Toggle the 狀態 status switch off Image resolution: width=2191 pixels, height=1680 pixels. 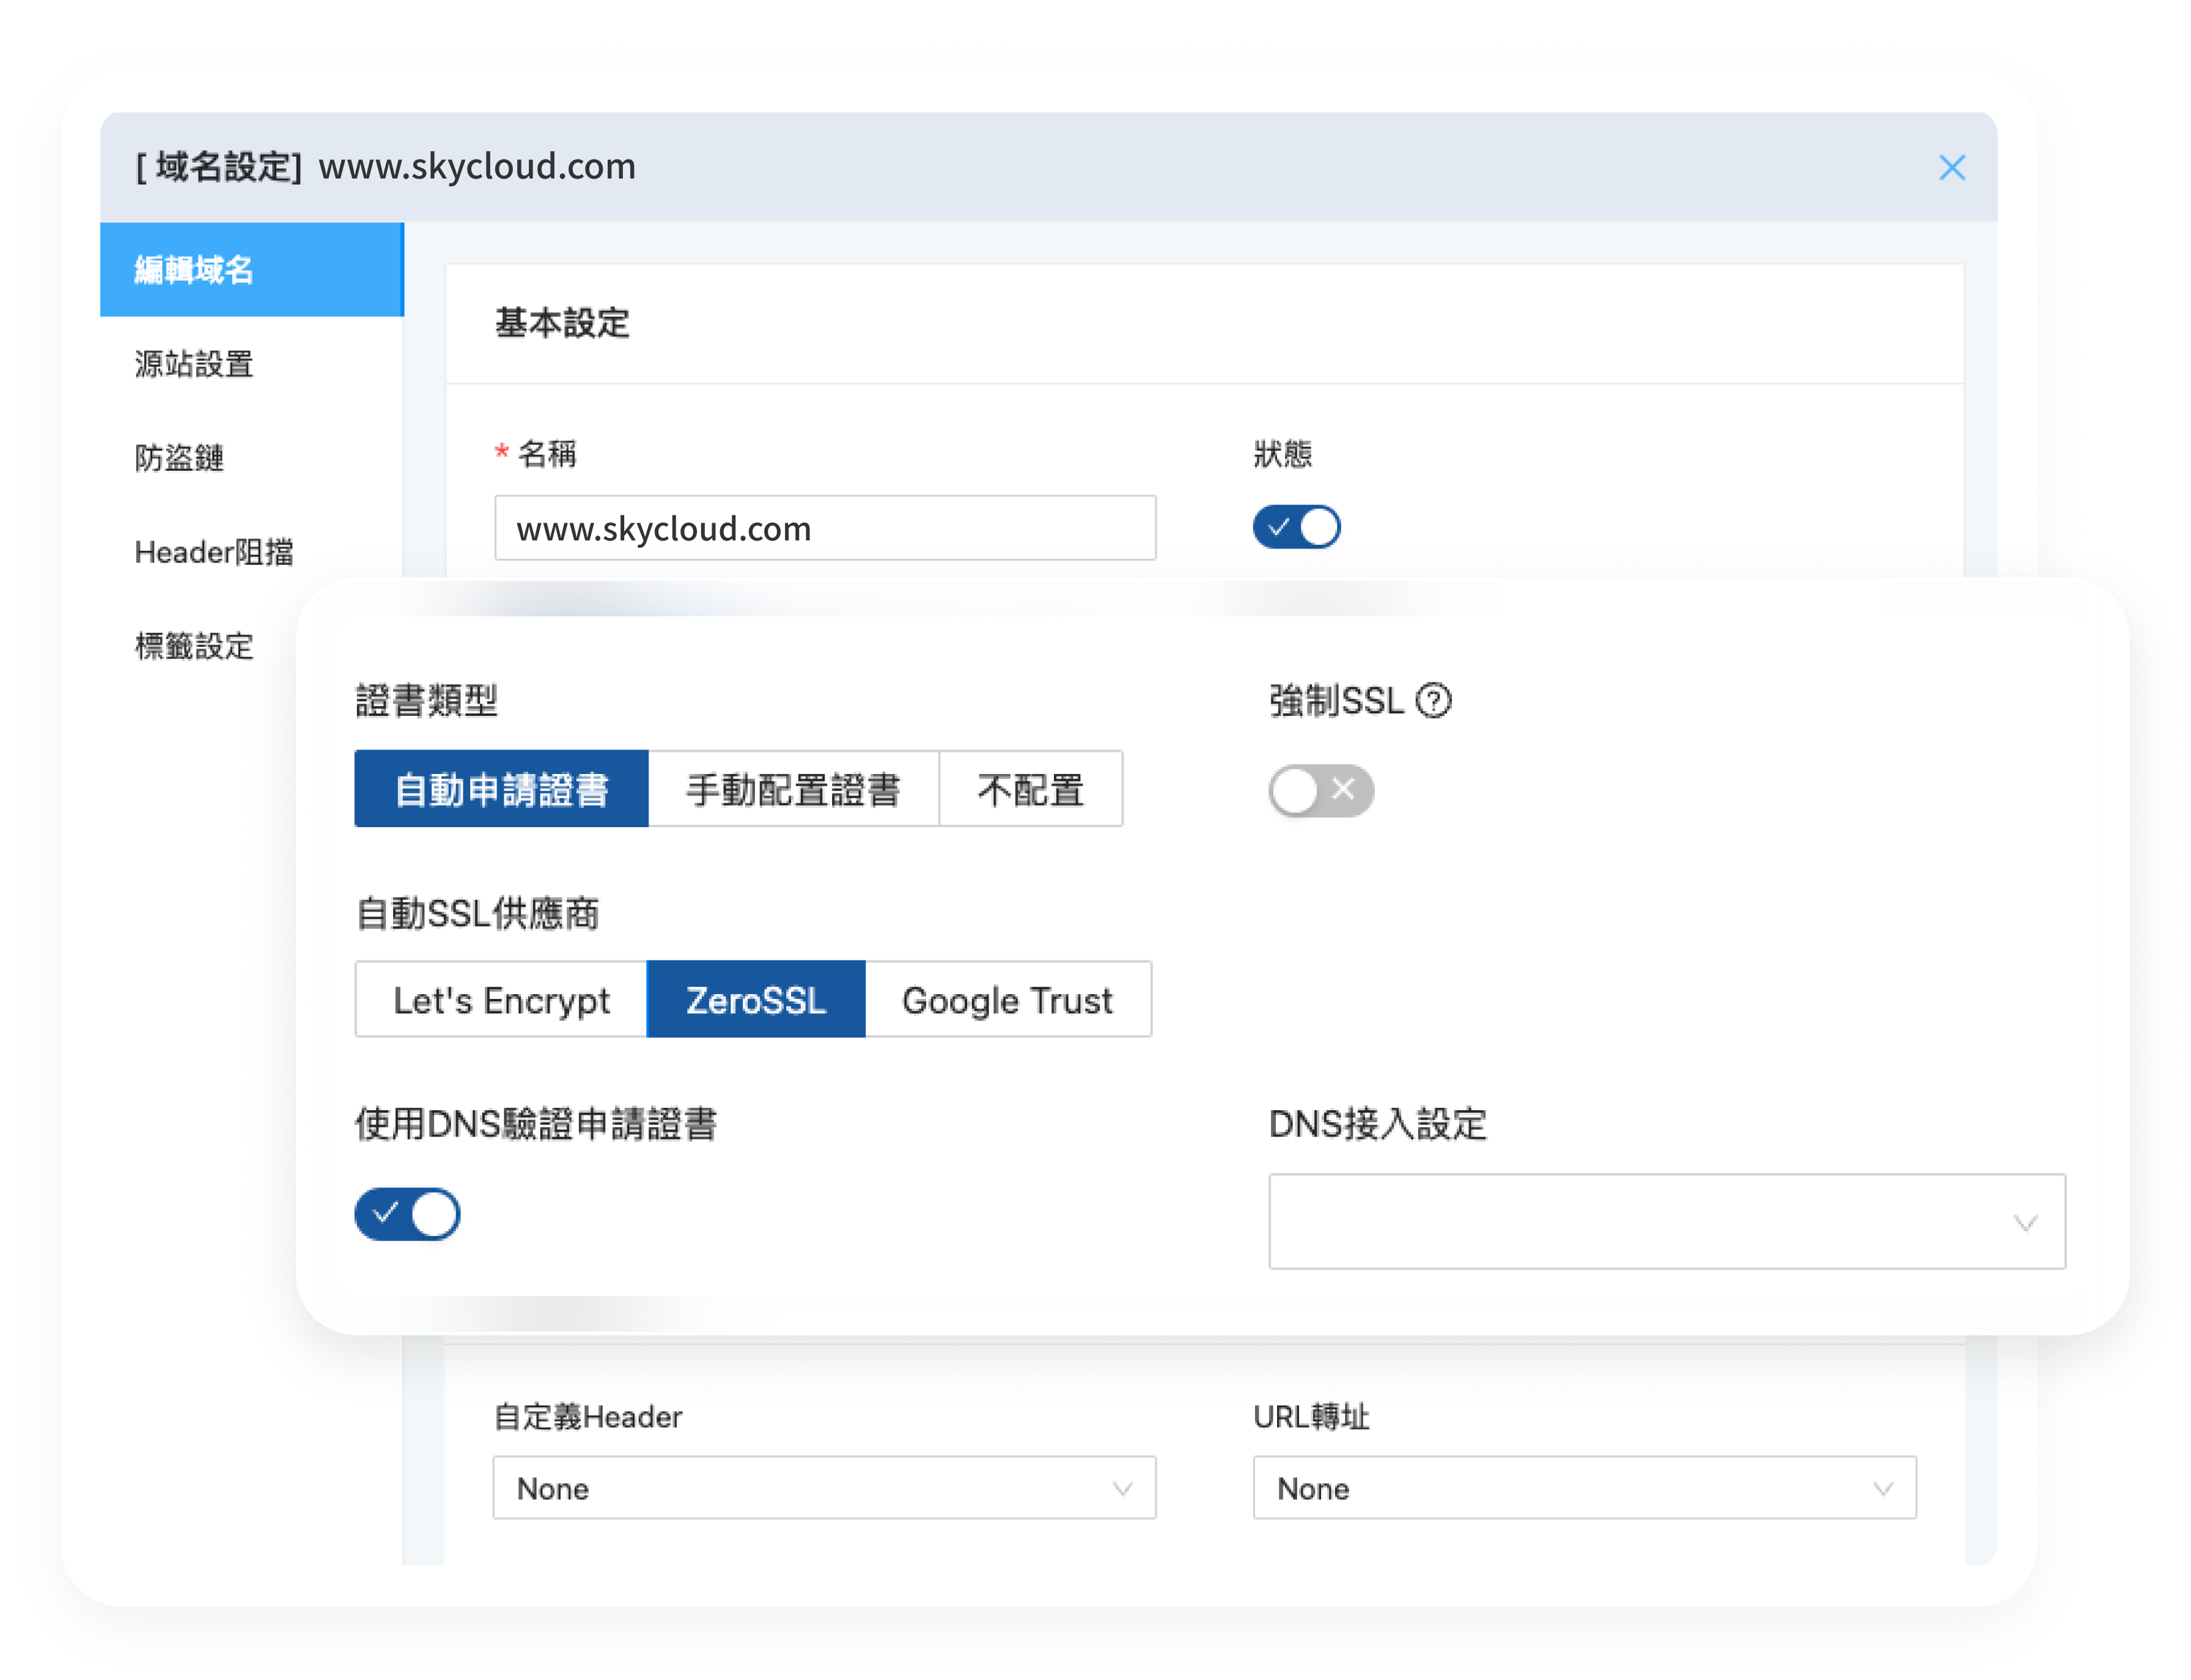coord(1296,527)
